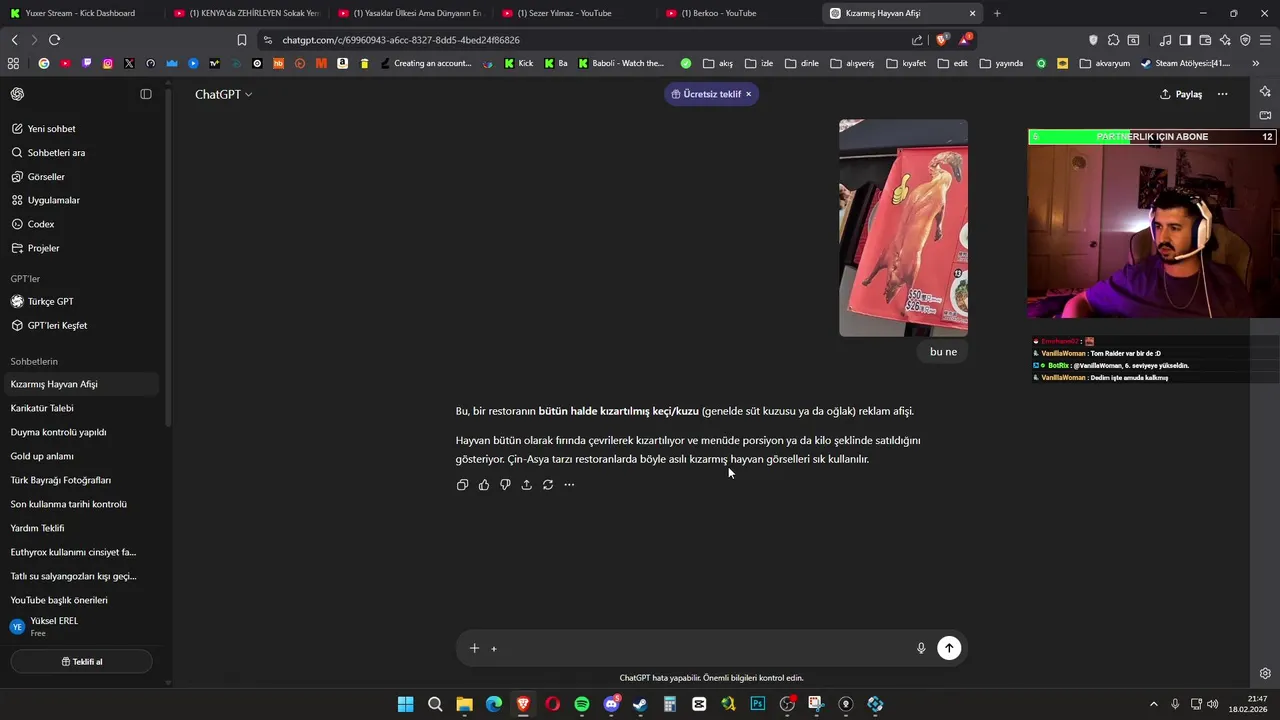Copy the response with the copy icon
This screenshot has width=1280, height=720.
pyautogui.click(x=462, y=485)
